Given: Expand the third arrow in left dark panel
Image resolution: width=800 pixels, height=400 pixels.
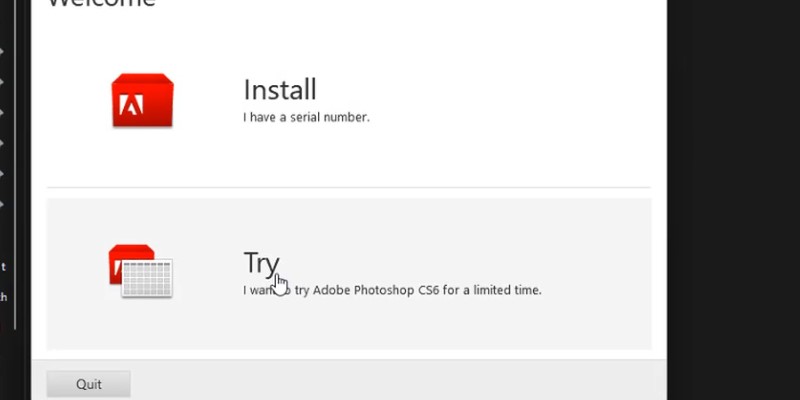Looking at the screenshot, I should (x=2, y=112).
